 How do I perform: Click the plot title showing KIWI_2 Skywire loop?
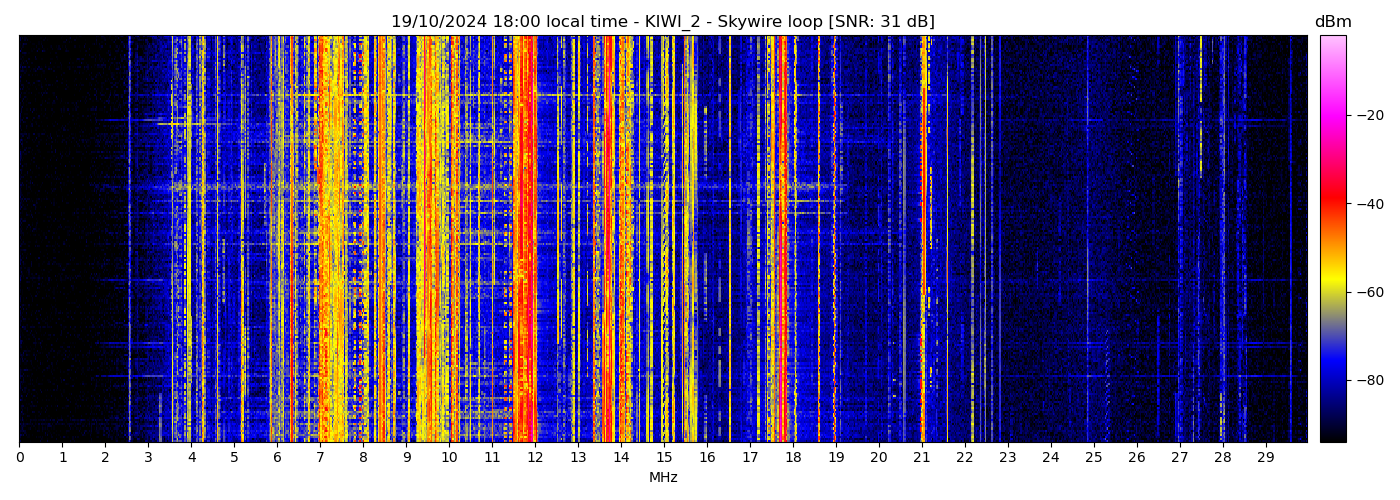(662, 22)
